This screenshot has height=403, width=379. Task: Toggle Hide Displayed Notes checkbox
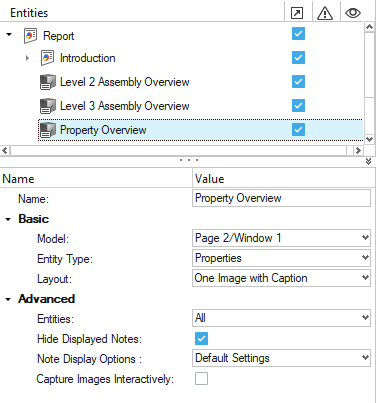(x=201, y=339)
